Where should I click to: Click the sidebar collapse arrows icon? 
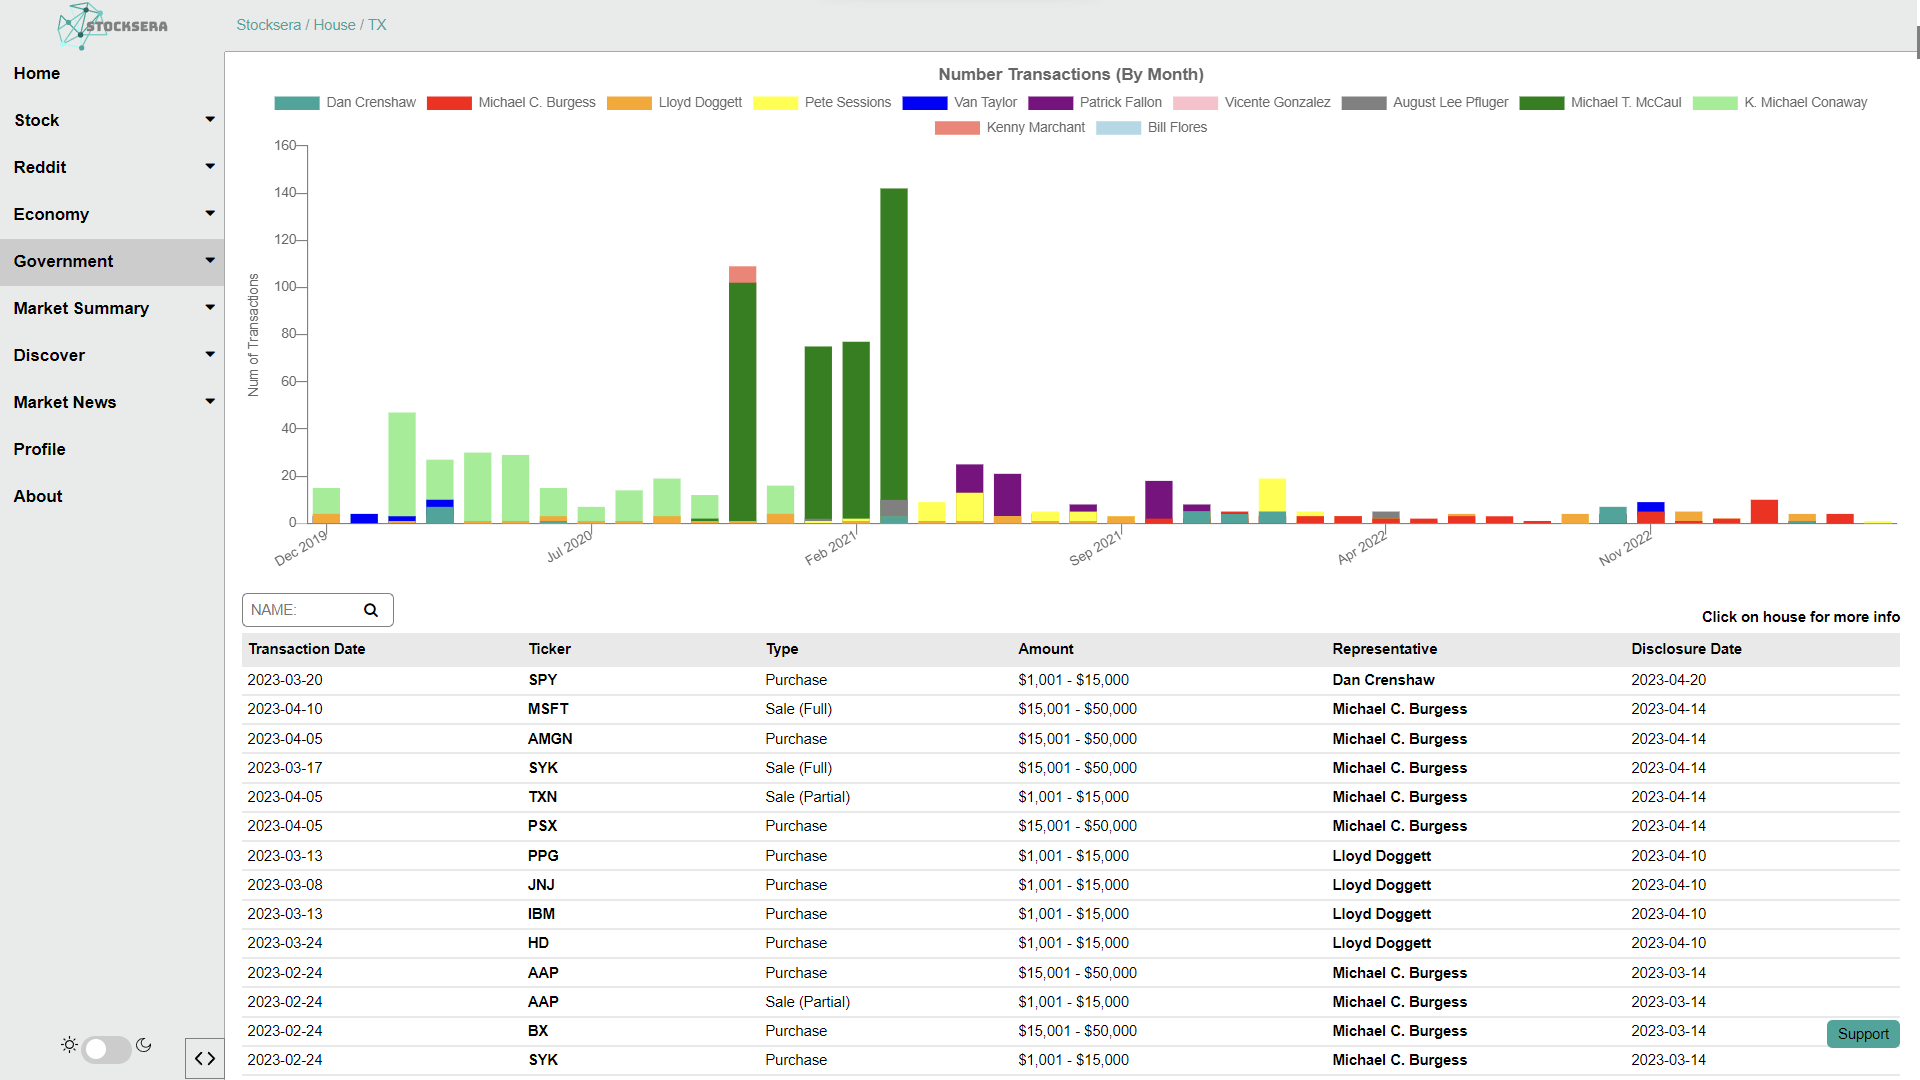(x=205, y=1058)
